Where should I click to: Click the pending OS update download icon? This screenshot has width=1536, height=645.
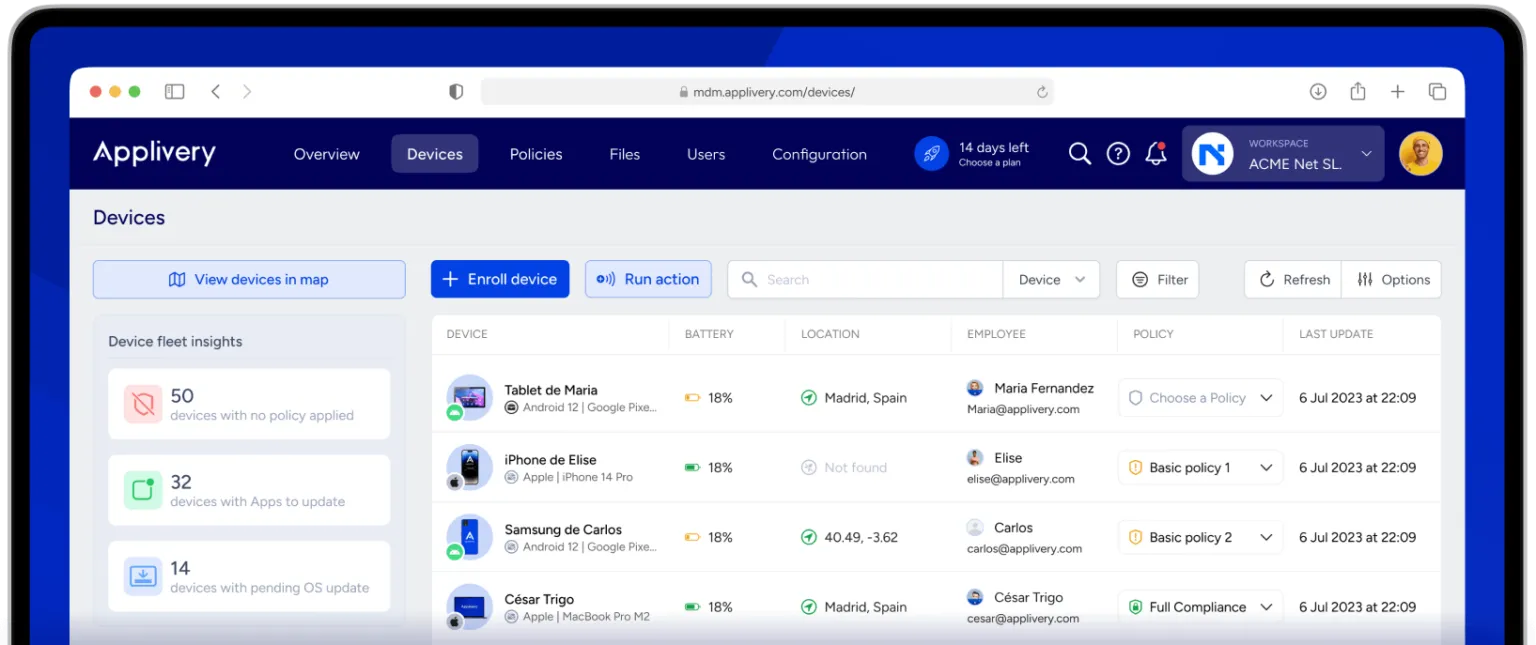tap(143, 576)
